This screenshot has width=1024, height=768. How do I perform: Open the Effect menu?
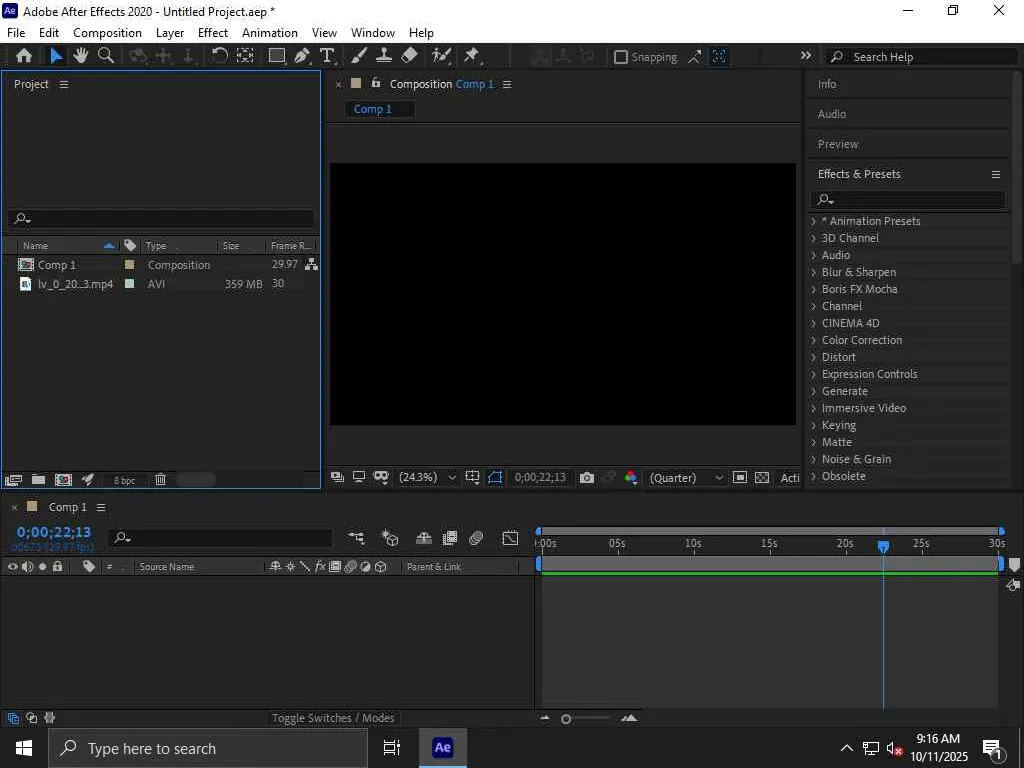click(213, 33)
